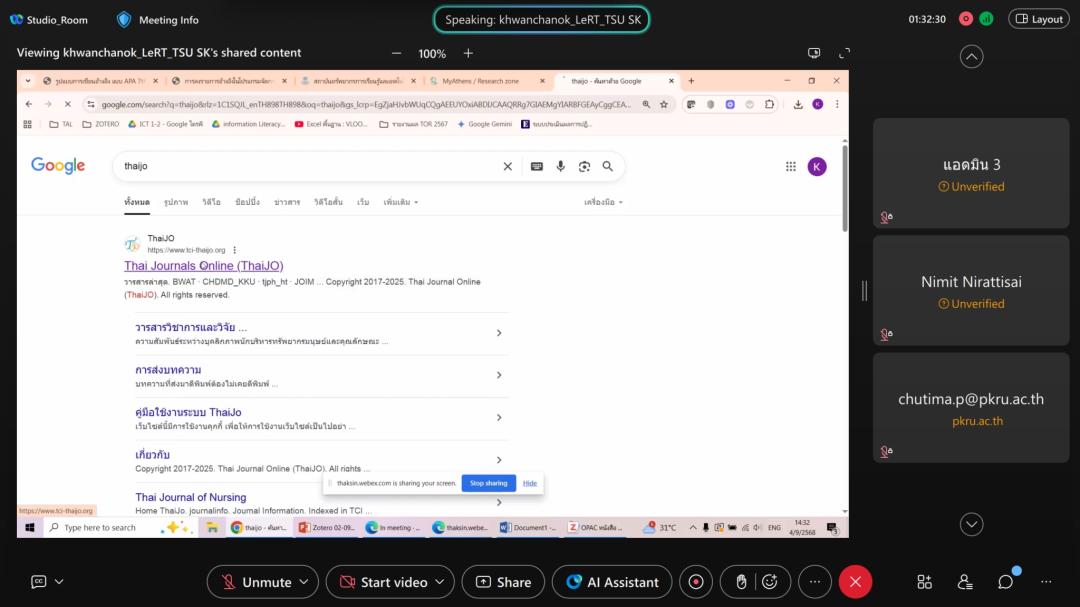Raise hand using the hand icon
Screen dimensions: 1080x607
tap(741, 582)
